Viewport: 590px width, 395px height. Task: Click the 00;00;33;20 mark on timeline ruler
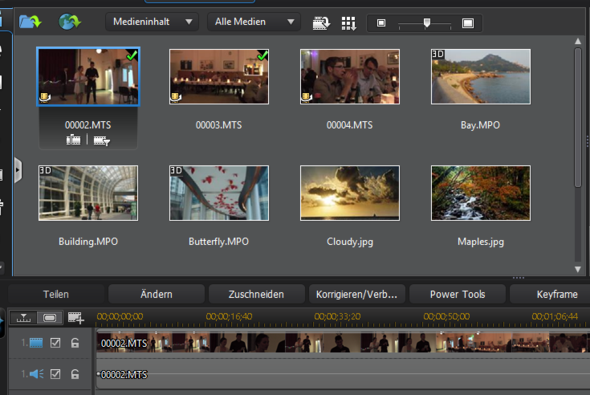click(x=338, y=317)
